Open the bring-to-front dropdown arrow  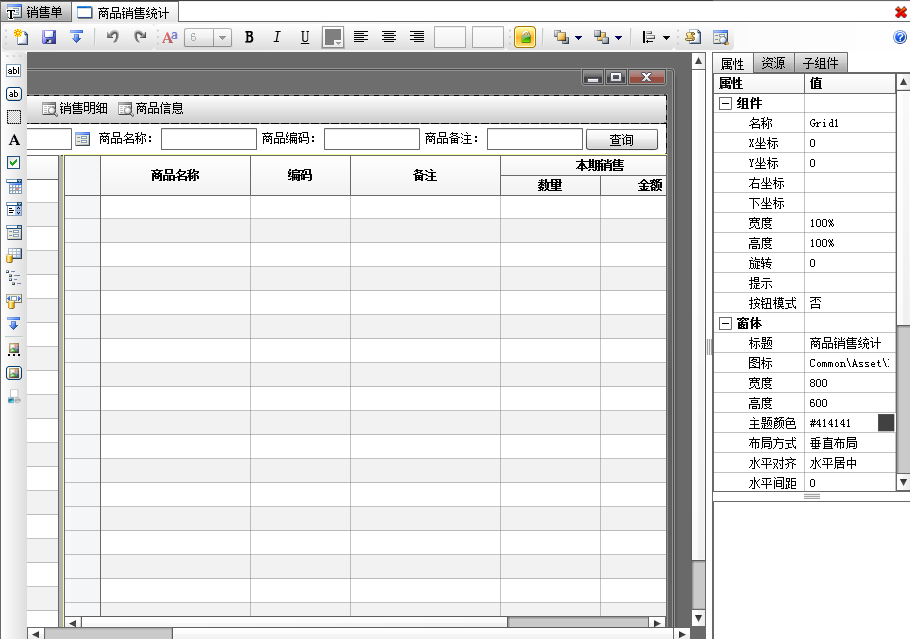click(578, 38)
